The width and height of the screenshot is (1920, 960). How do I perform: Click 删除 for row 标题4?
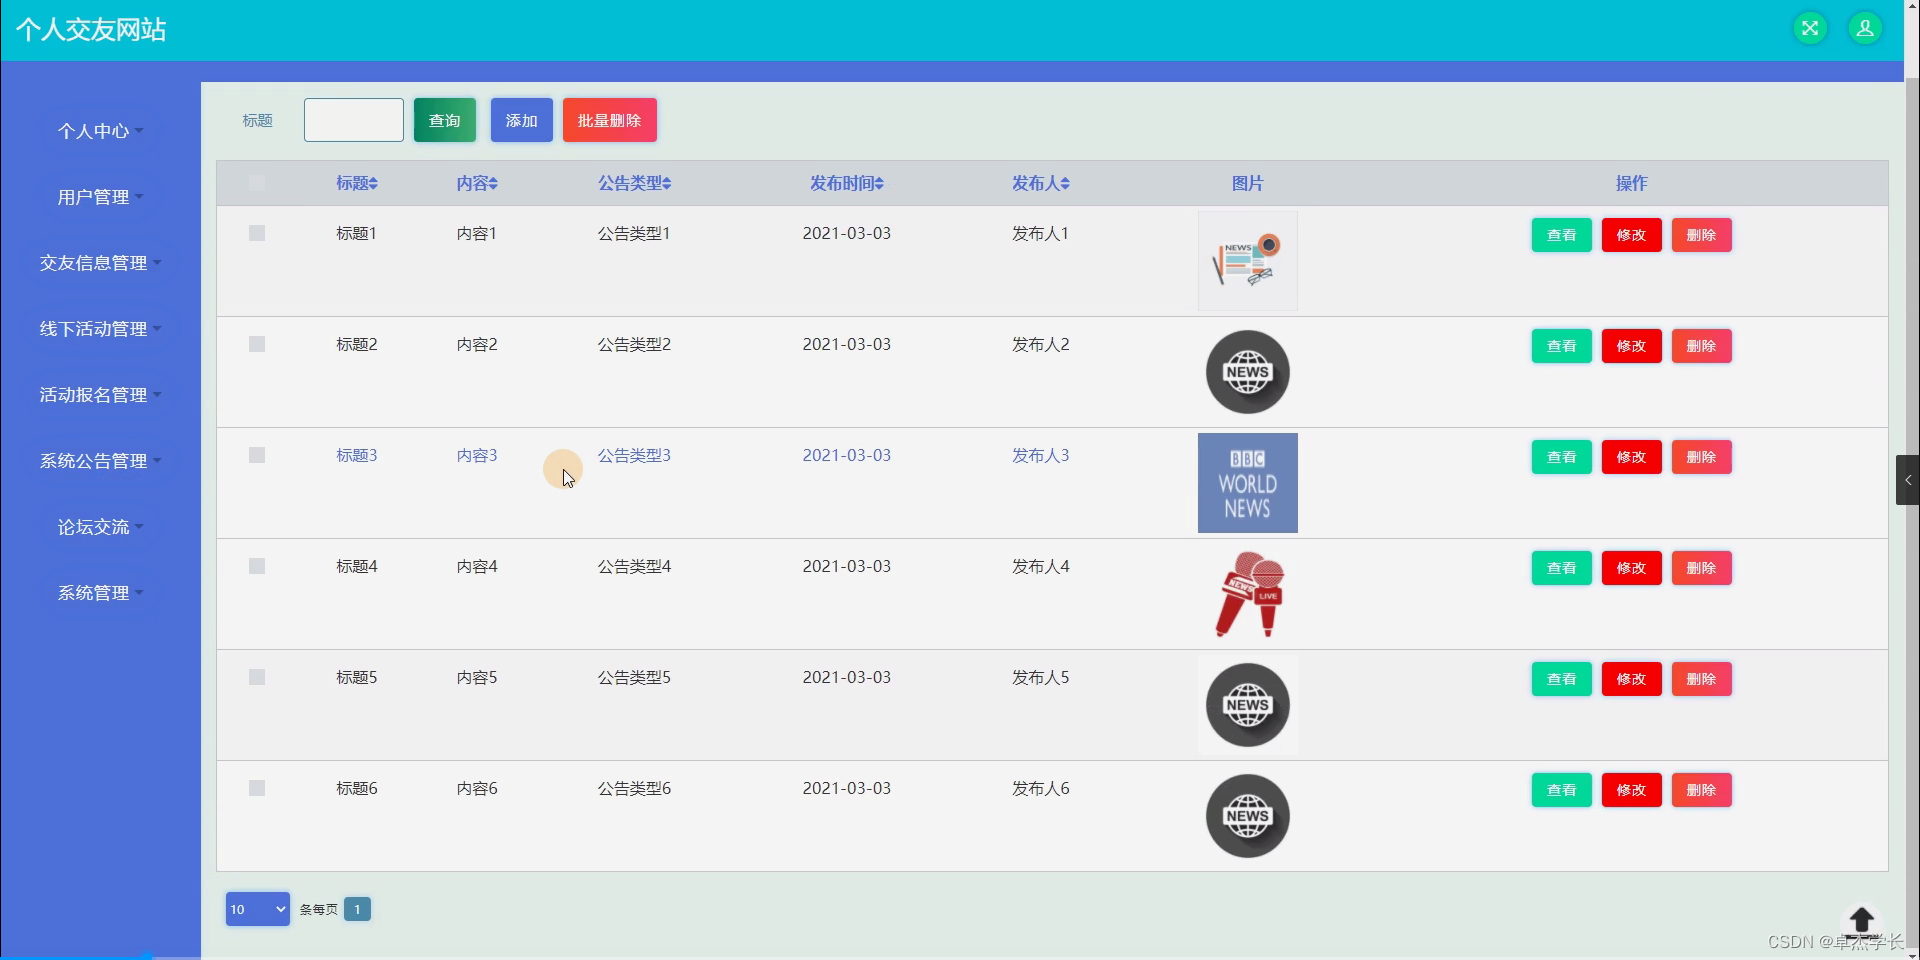point(1702,568)
